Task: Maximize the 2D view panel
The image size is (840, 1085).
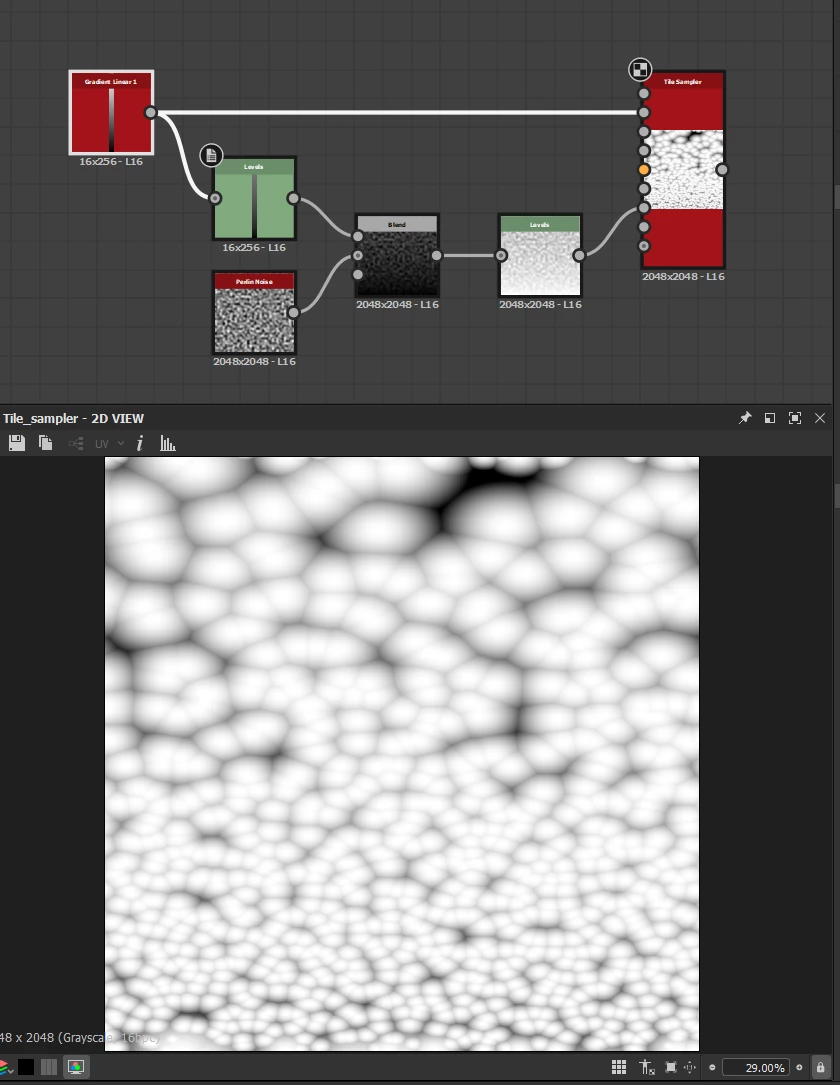Action: (x=794, y=418)
